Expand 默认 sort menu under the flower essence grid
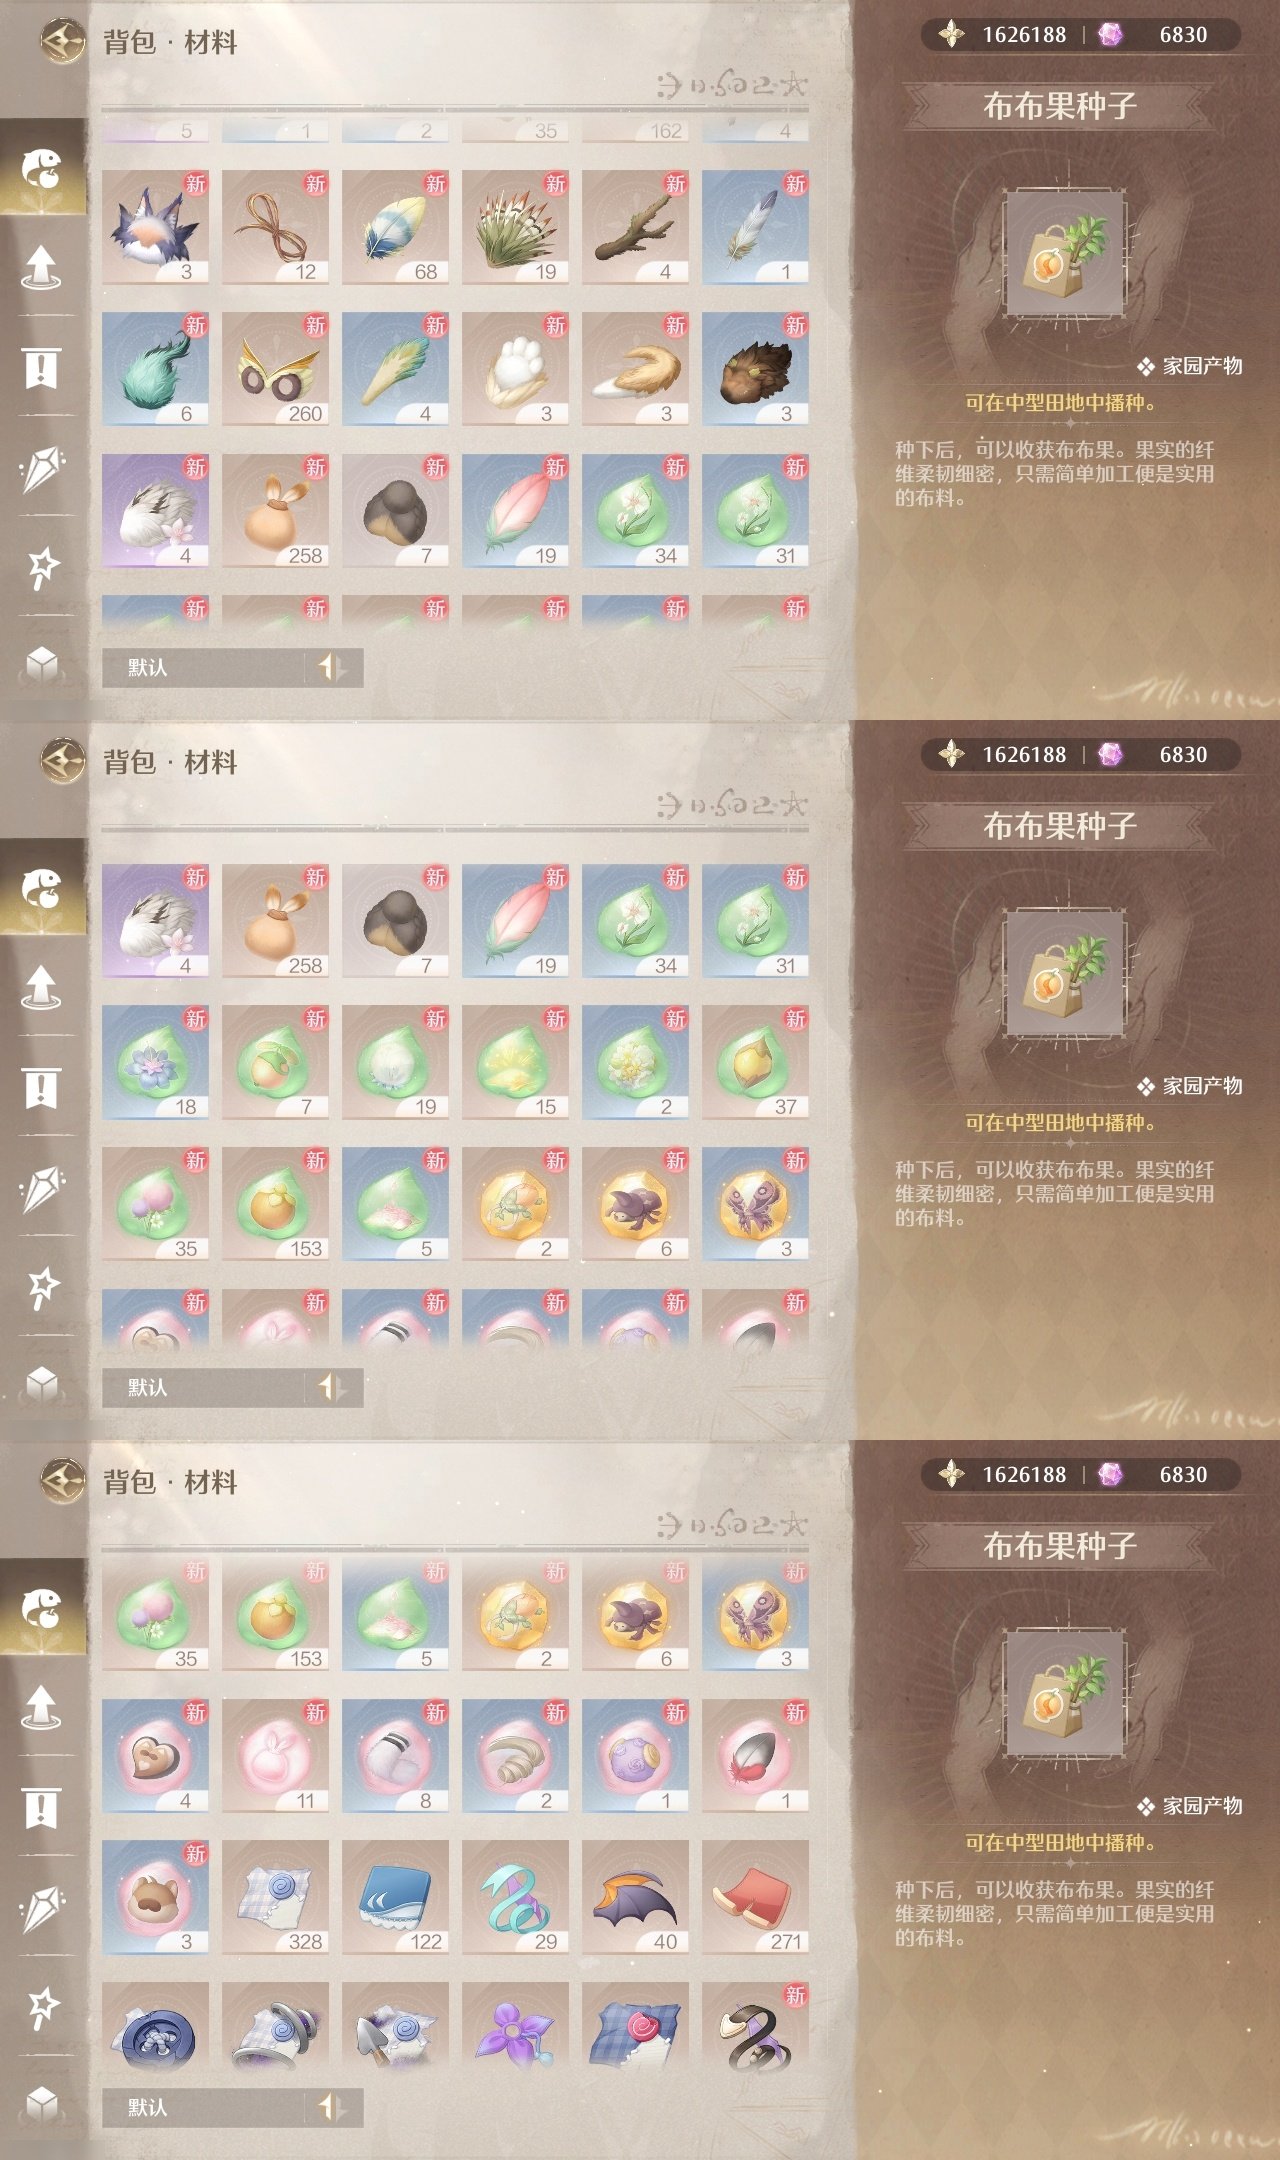Screen dimensions: 1280x2160 click(x=232, y=1387)
